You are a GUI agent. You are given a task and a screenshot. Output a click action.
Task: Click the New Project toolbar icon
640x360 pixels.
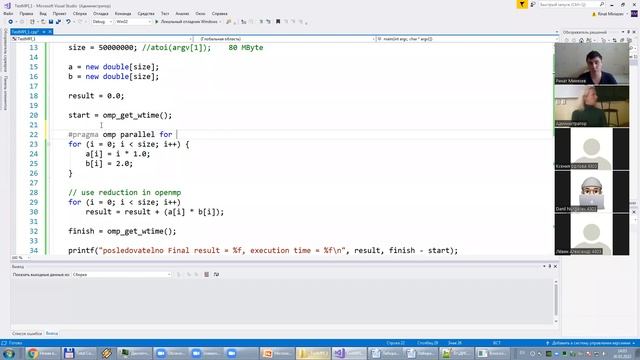coord(32,22)
